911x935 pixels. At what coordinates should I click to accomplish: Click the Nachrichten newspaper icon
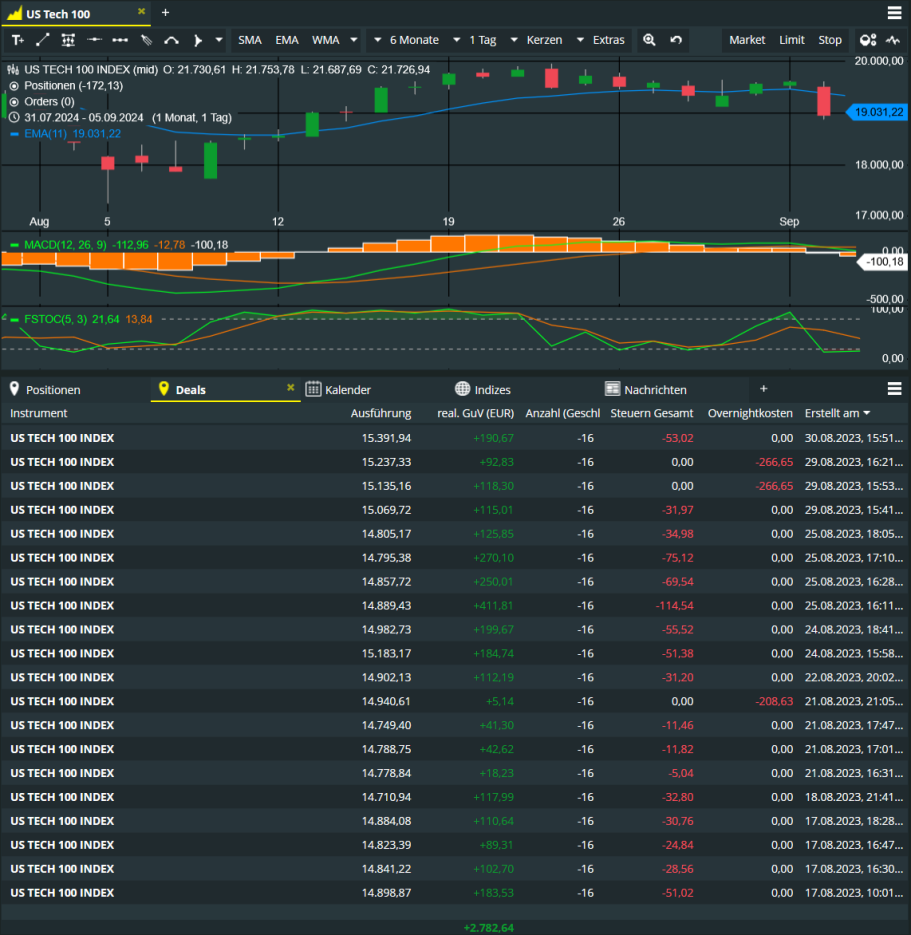click(x=612, y=389)
